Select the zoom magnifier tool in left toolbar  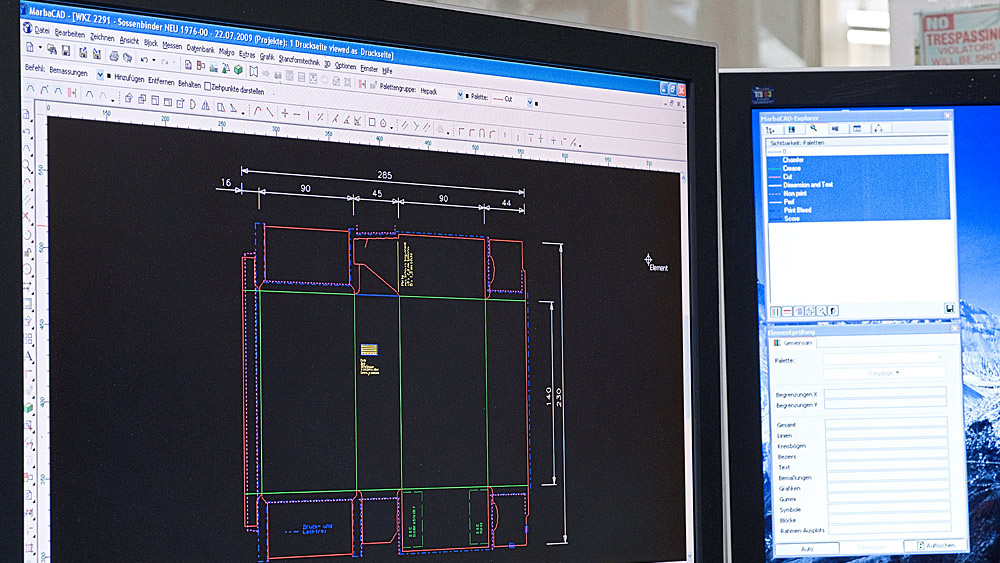tap(27, 165)
